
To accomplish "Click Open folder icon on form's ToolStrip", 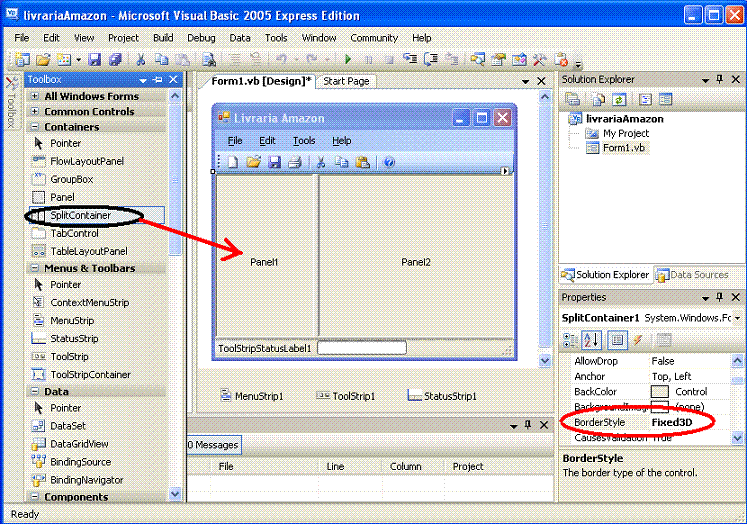I will tap(253, 162).
